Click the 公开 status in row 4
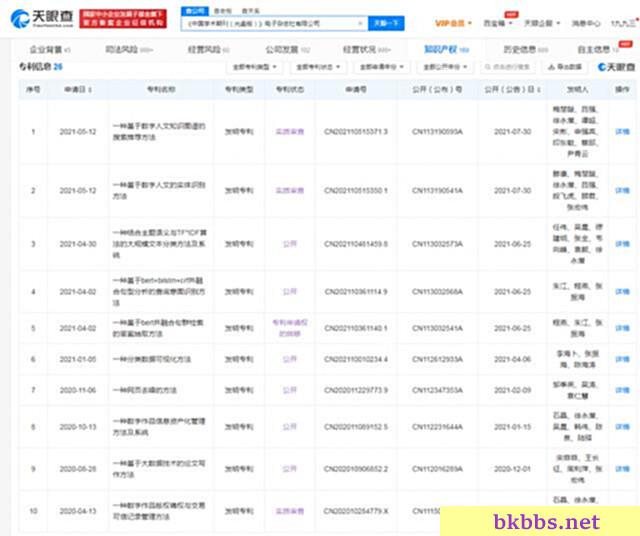Viewport: 640px width, 536px height. pyautogui.click(x=290, y=291)
